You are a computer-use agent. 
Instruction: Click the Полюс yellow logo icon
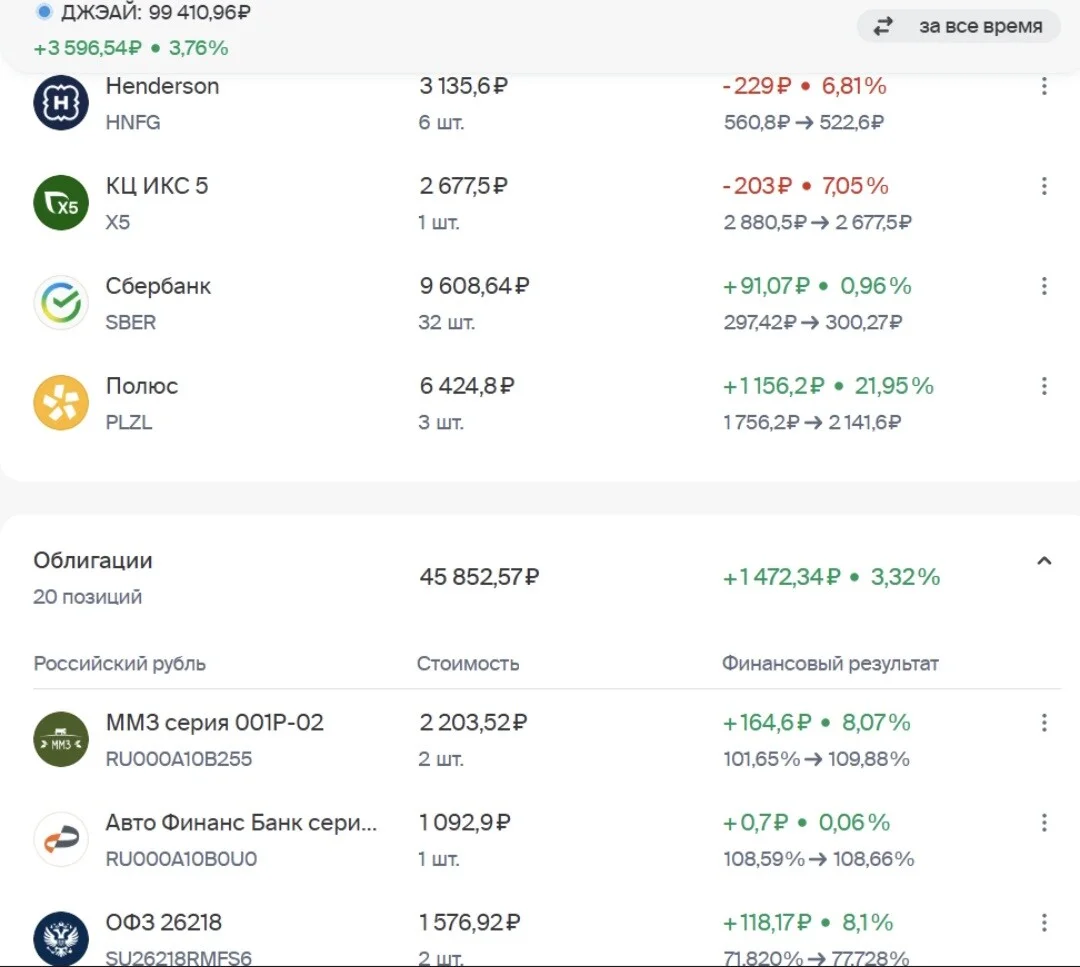click(61, 403)
